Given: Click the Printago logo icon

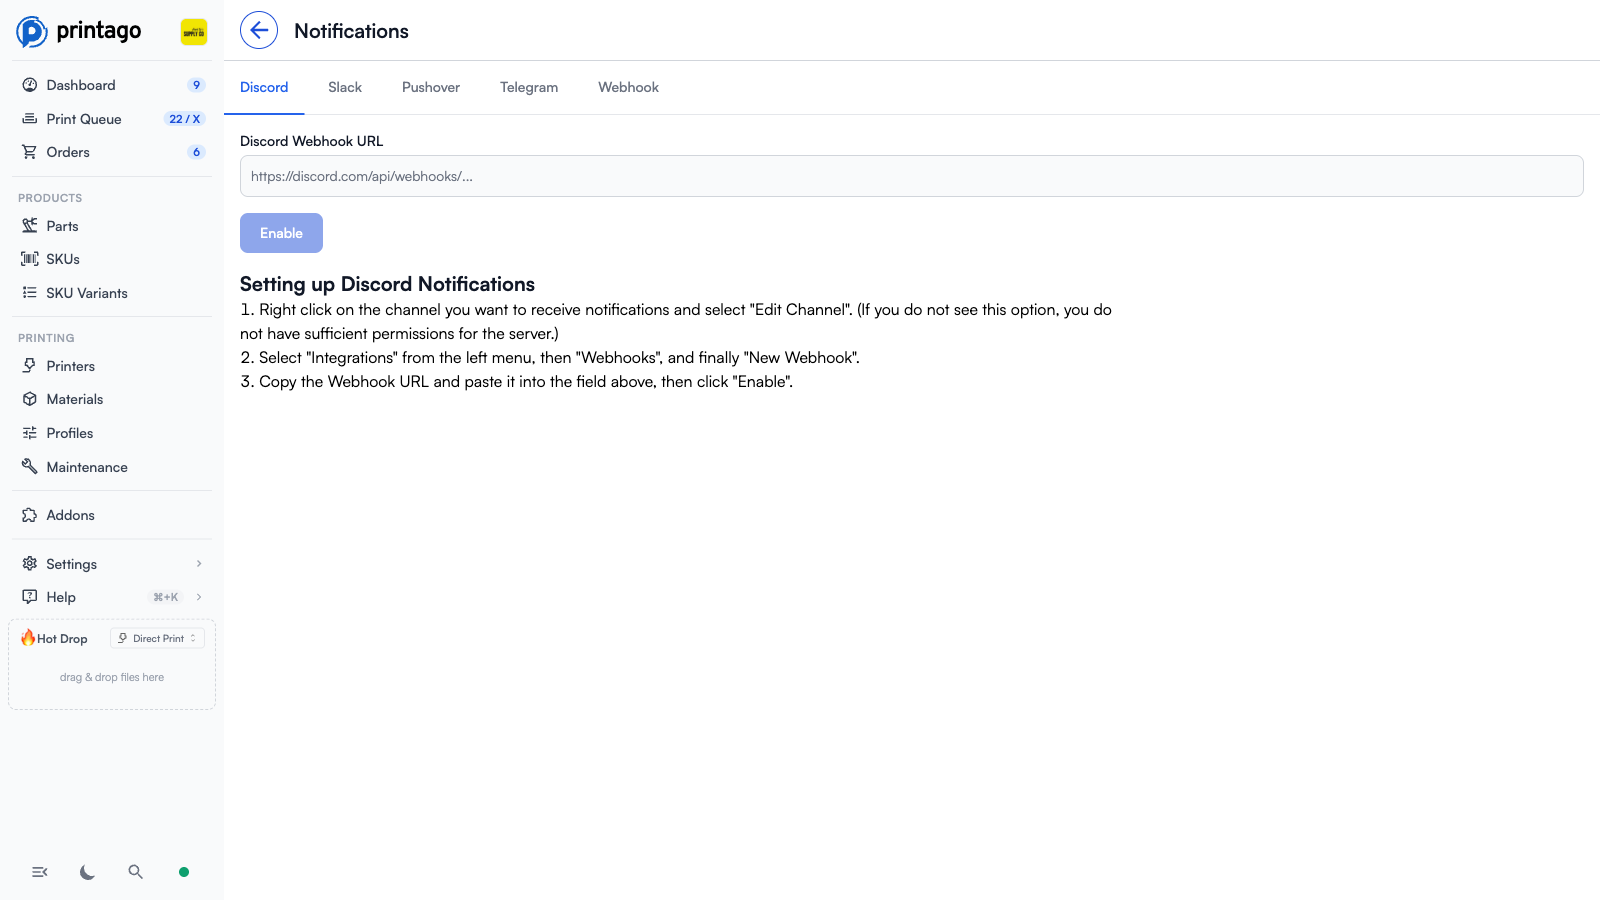Looking at the screenshot, I should coord(32,32).
